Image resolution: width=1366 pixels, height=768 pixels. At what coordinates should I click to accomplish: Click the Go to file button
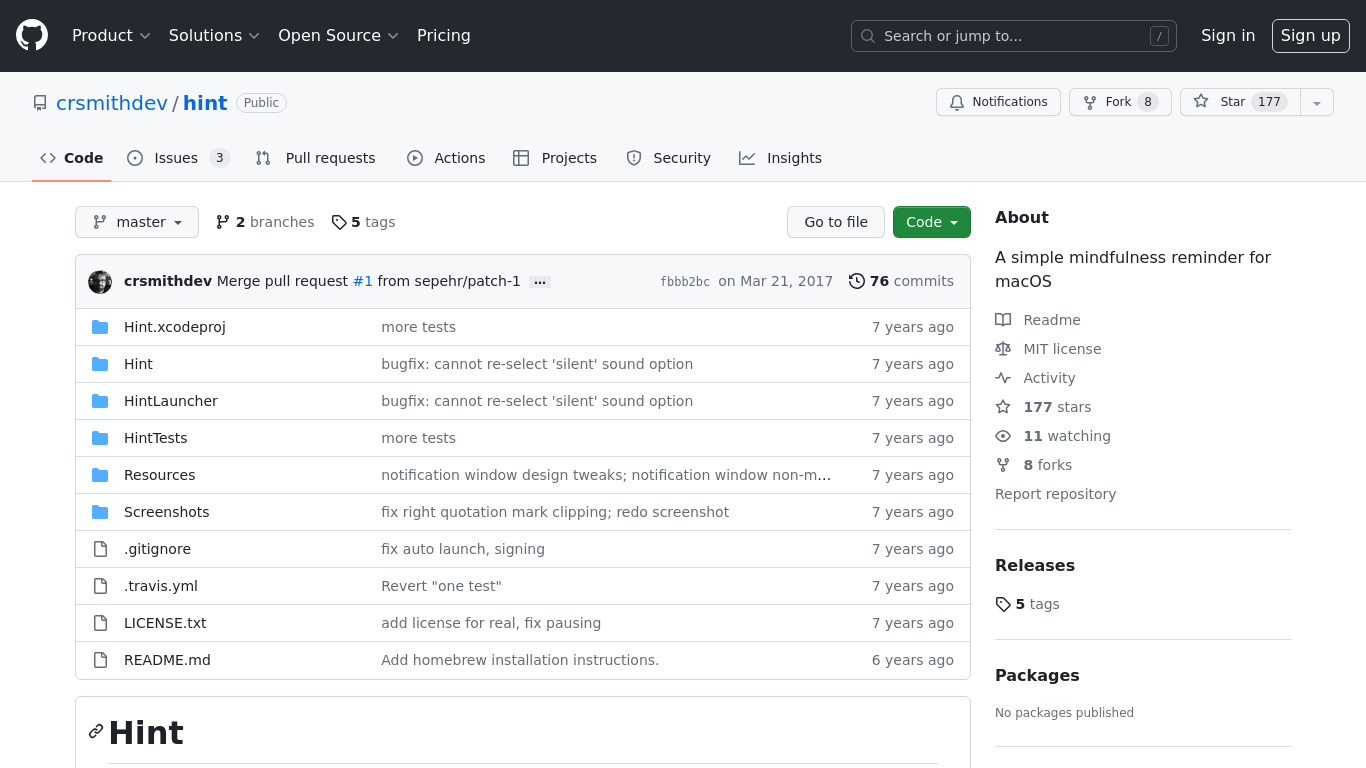pyautogui.click(x=836, y=222)
